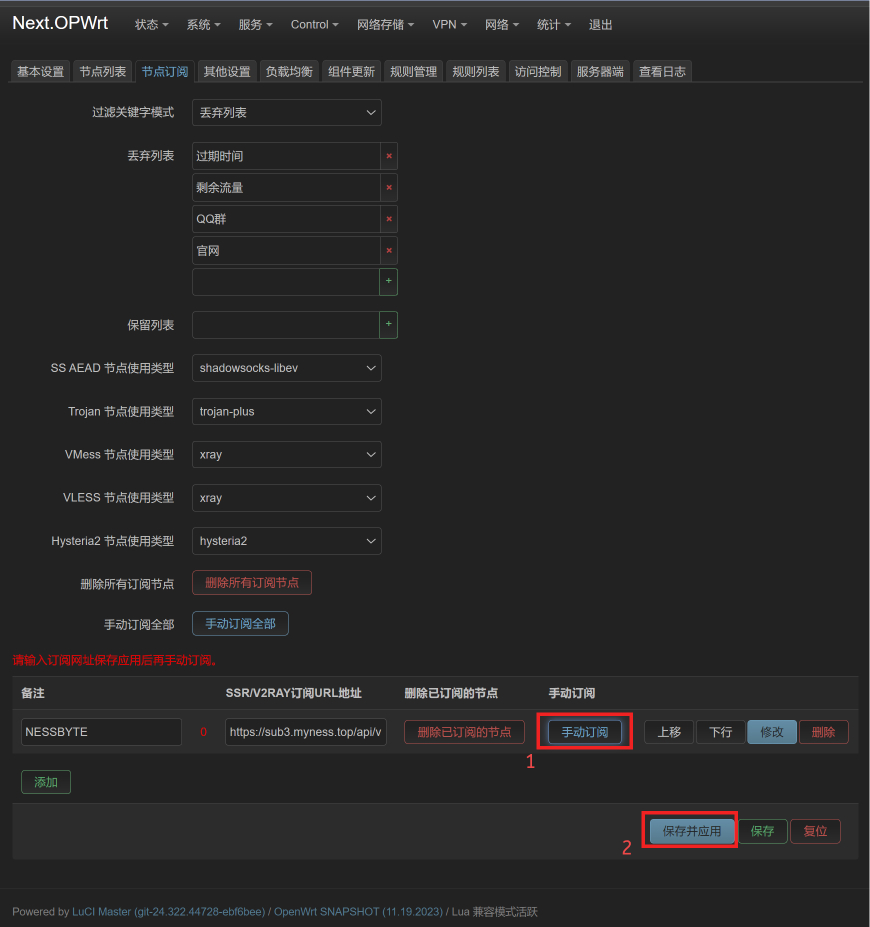
Task: Open the VLESS 节点使用类型 dropdown
Action: tap(286, 498)
